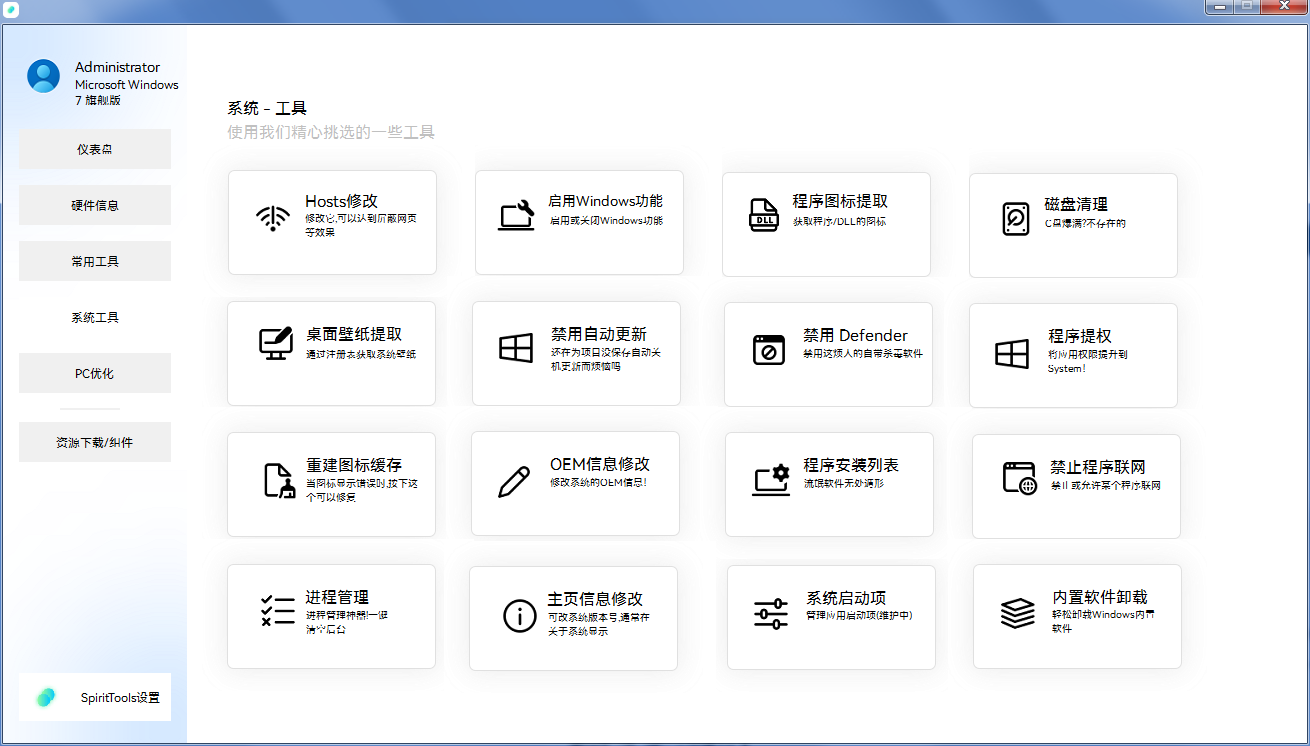
Task: Disable automatic updates via 禁用自动更新
Action: pos(577,353)
